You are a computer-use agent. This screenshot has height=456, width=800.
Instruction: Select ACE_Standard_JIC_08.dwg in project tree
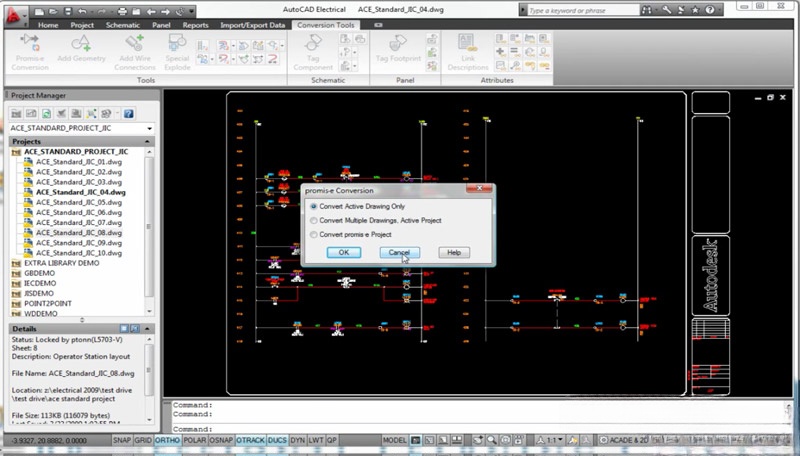click(79, 233)
